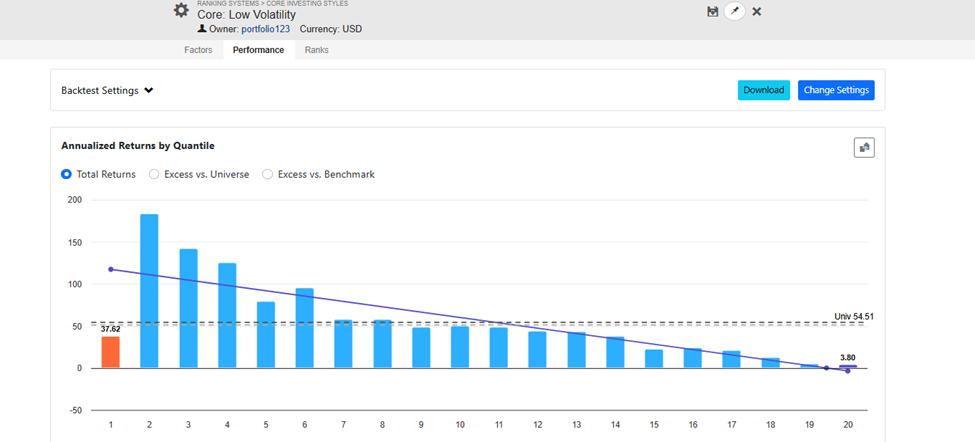Switch to the Factors tab

click(198, 50)
